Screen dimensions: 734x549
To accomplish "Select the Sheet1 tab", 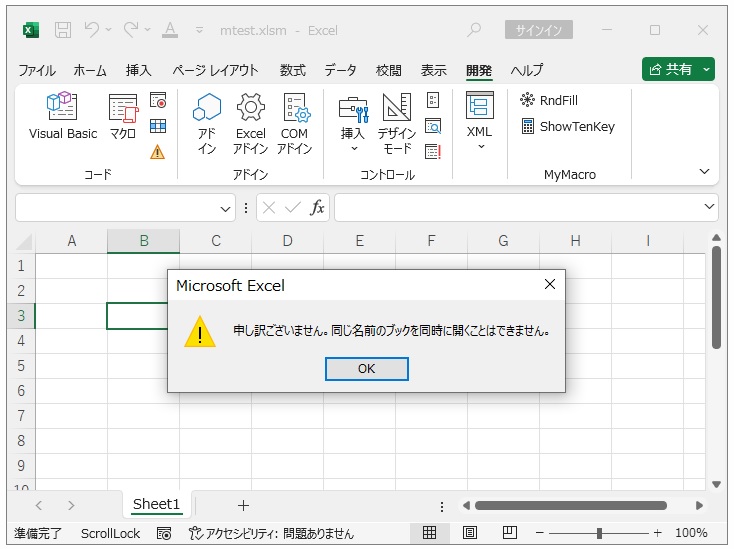I will (156, 504).
